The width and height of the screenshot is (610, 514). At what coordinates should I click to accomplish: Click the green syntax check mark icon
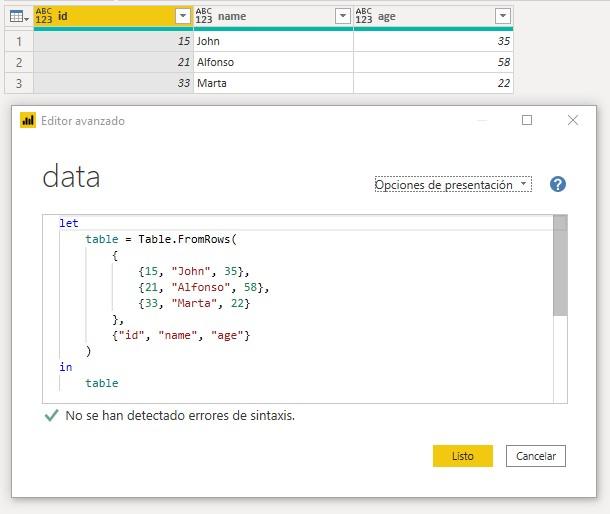point(52,416)
